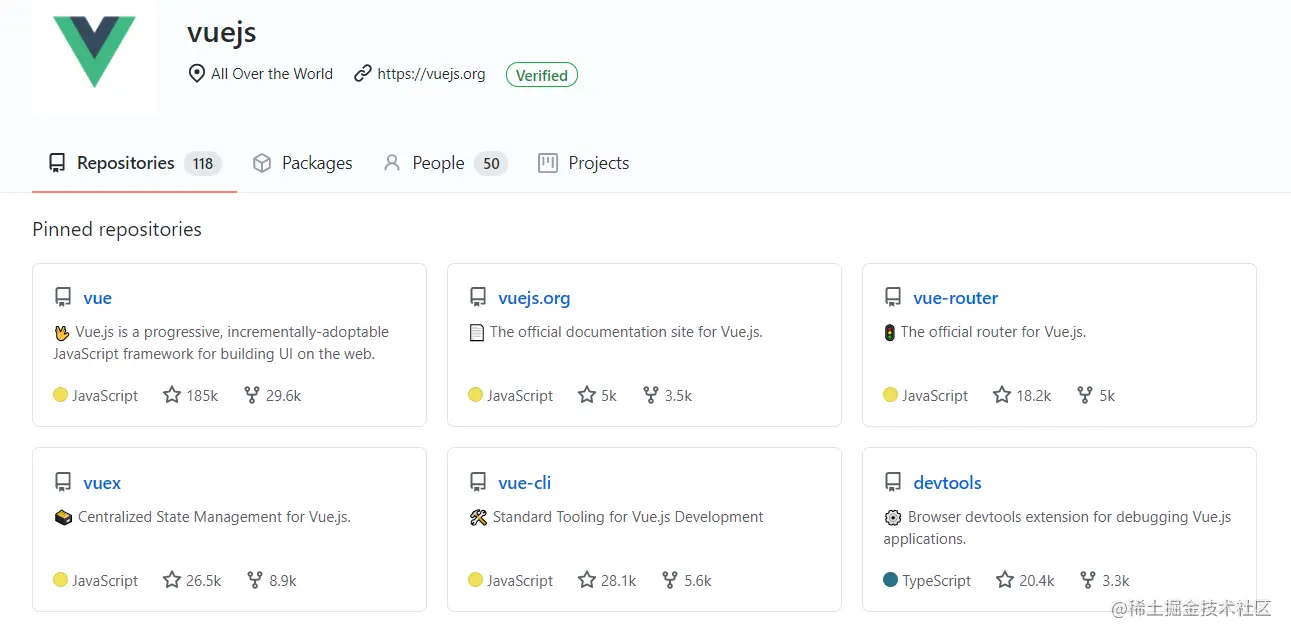The image size is (1291, 638).
Task: Click the devtools star icon (20.4k)
Action: click(1005, 580)
